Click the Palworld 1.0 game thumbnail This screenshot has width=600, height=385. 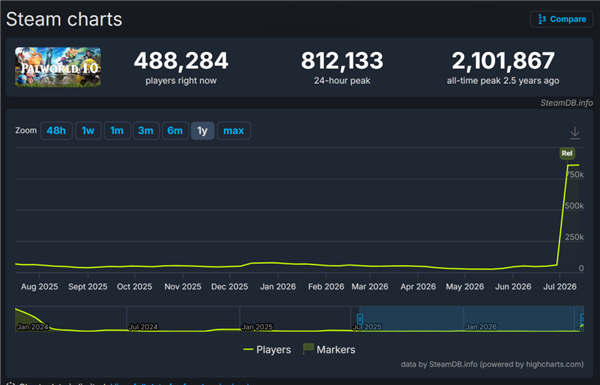pos(58,67)
